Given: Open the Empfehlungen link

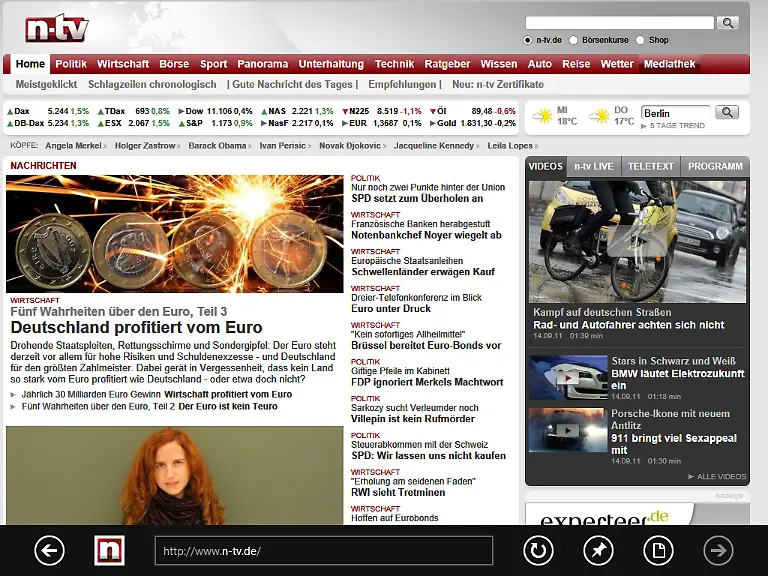Looking at the screenshot, I should pyautogui.click(x=402, y=84).
